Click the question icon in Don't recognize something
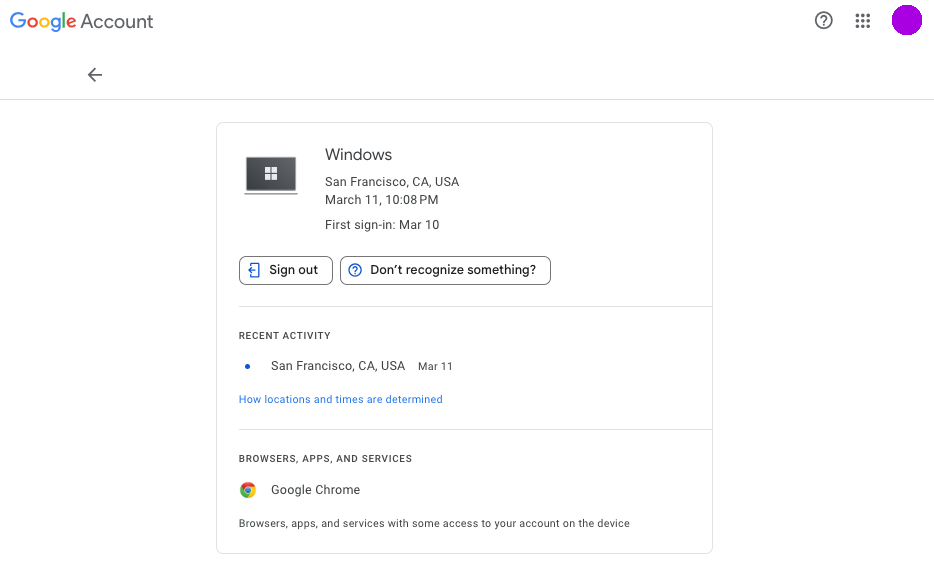Viewport: 934px width, 588px height. click(x=355, y=270)
